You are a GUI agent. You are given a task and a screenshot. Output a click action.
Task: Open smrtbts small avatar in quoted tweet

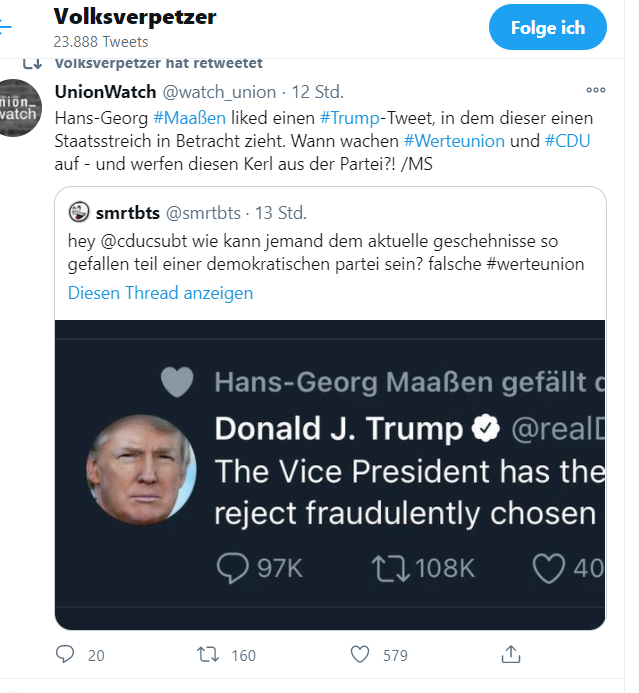click(x=79, y=212)
